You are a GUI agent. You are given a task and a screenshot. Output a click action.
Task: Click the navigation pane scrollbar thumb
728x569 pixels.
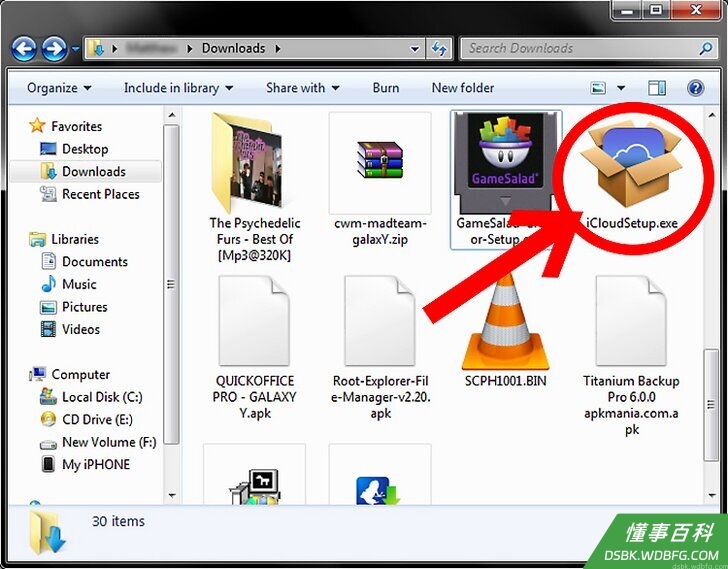172,284
